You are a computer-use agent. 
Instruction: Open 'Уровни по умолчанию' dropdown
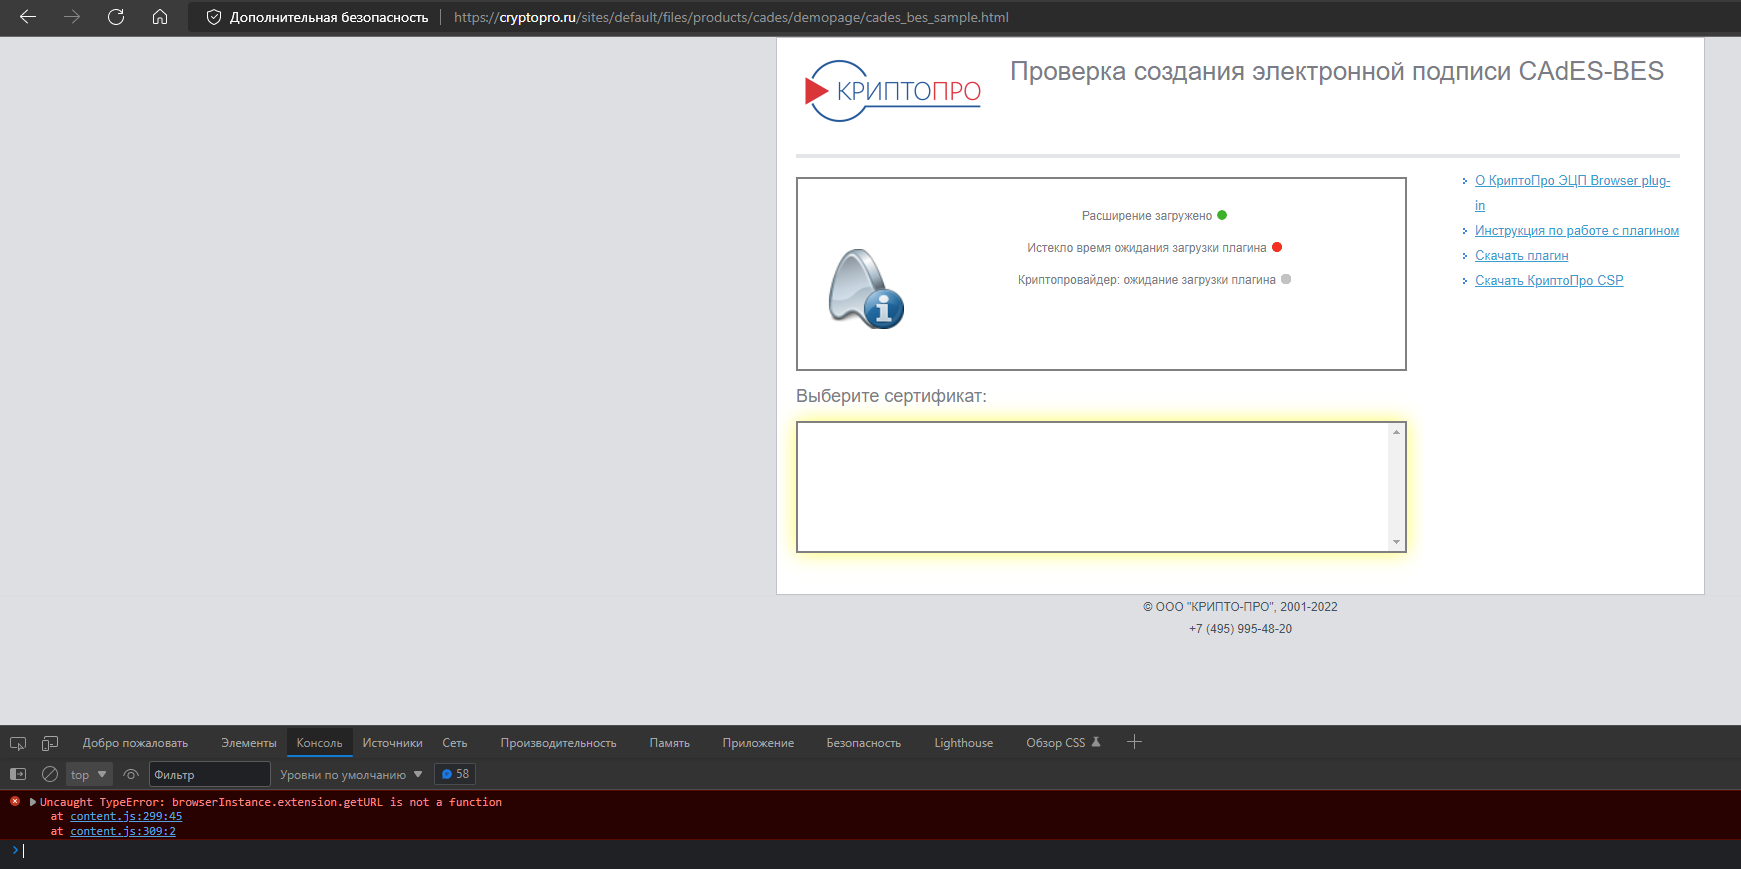[x=351, y=775]
